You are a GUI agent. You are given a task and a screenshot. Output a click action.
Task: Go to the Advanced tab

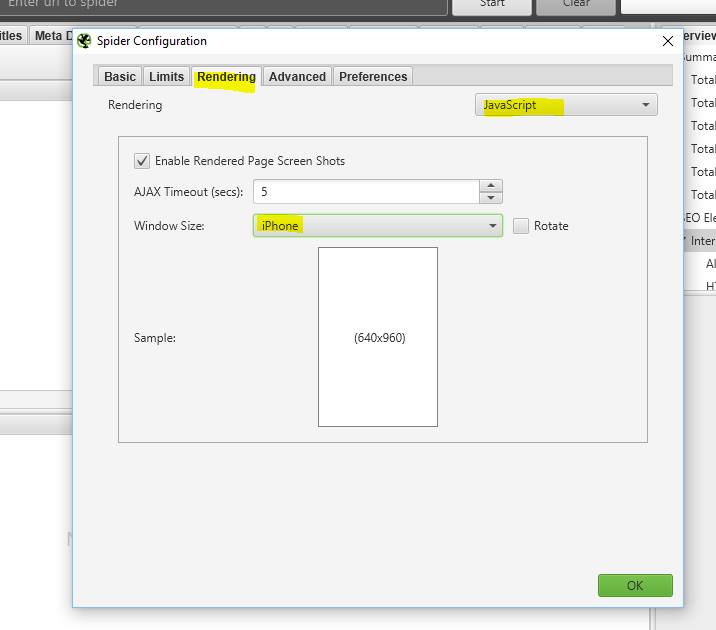coord(297,77)
